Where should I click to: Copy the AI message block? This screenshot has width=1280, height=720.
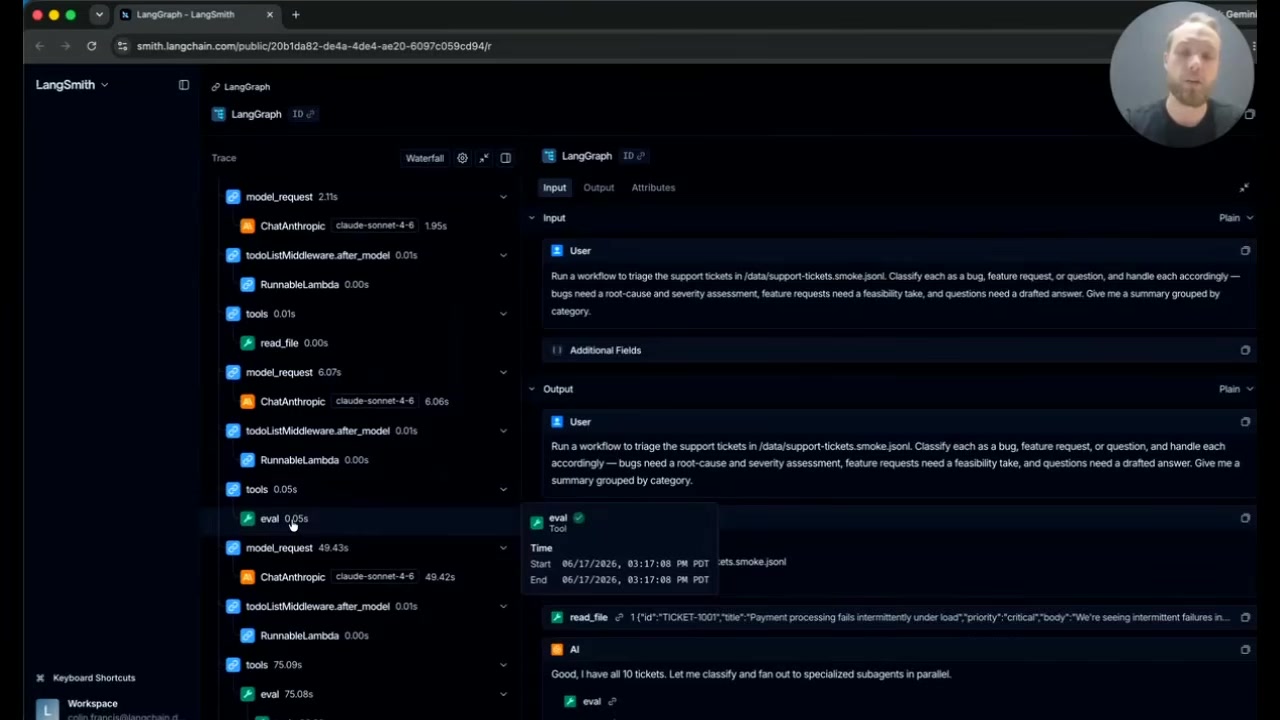click(x=1245, y=650)
